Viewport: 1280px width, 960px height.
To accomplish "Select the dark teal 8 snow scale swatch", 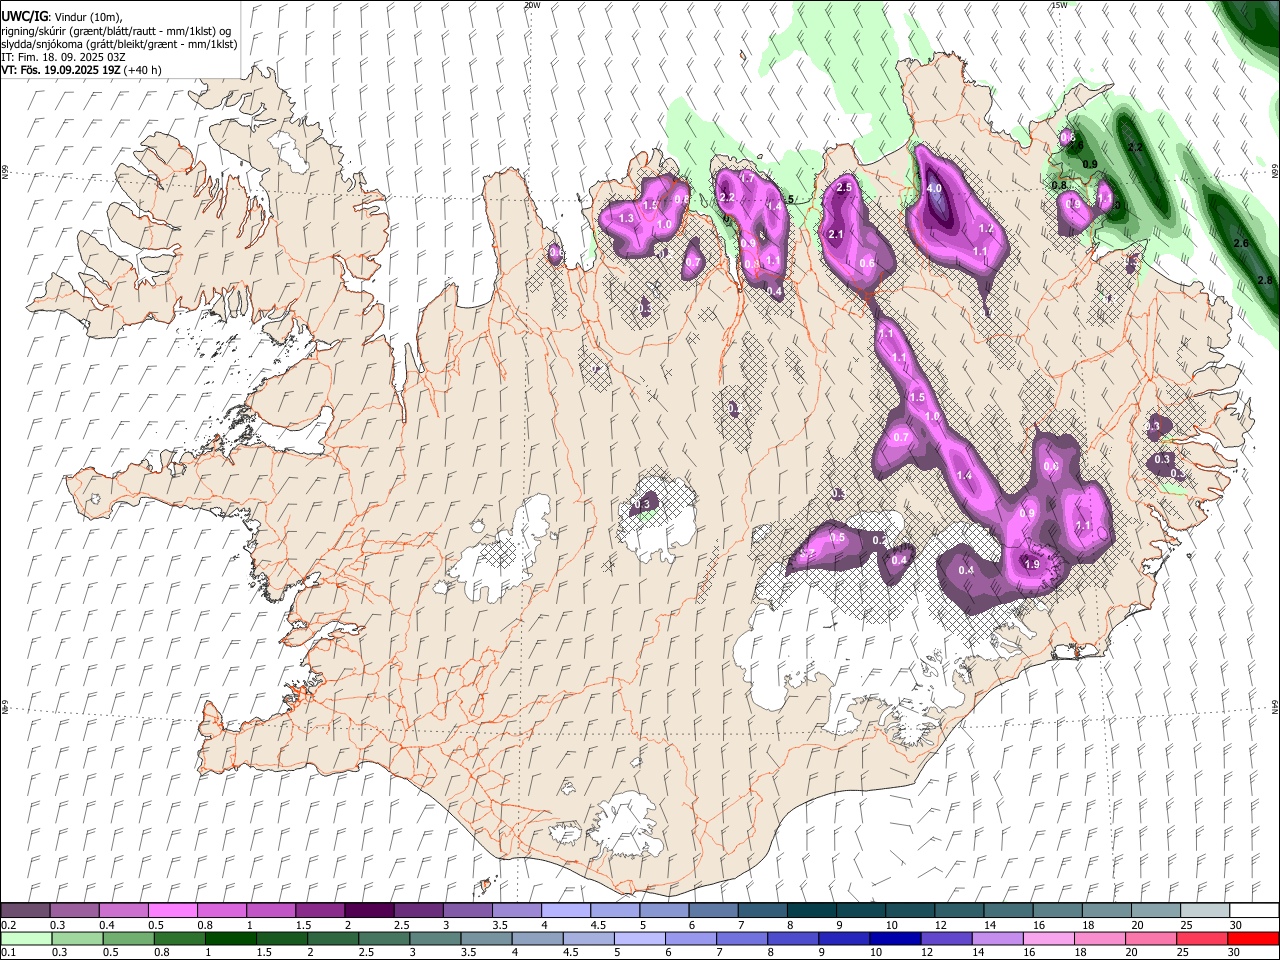I will point(812,910).
